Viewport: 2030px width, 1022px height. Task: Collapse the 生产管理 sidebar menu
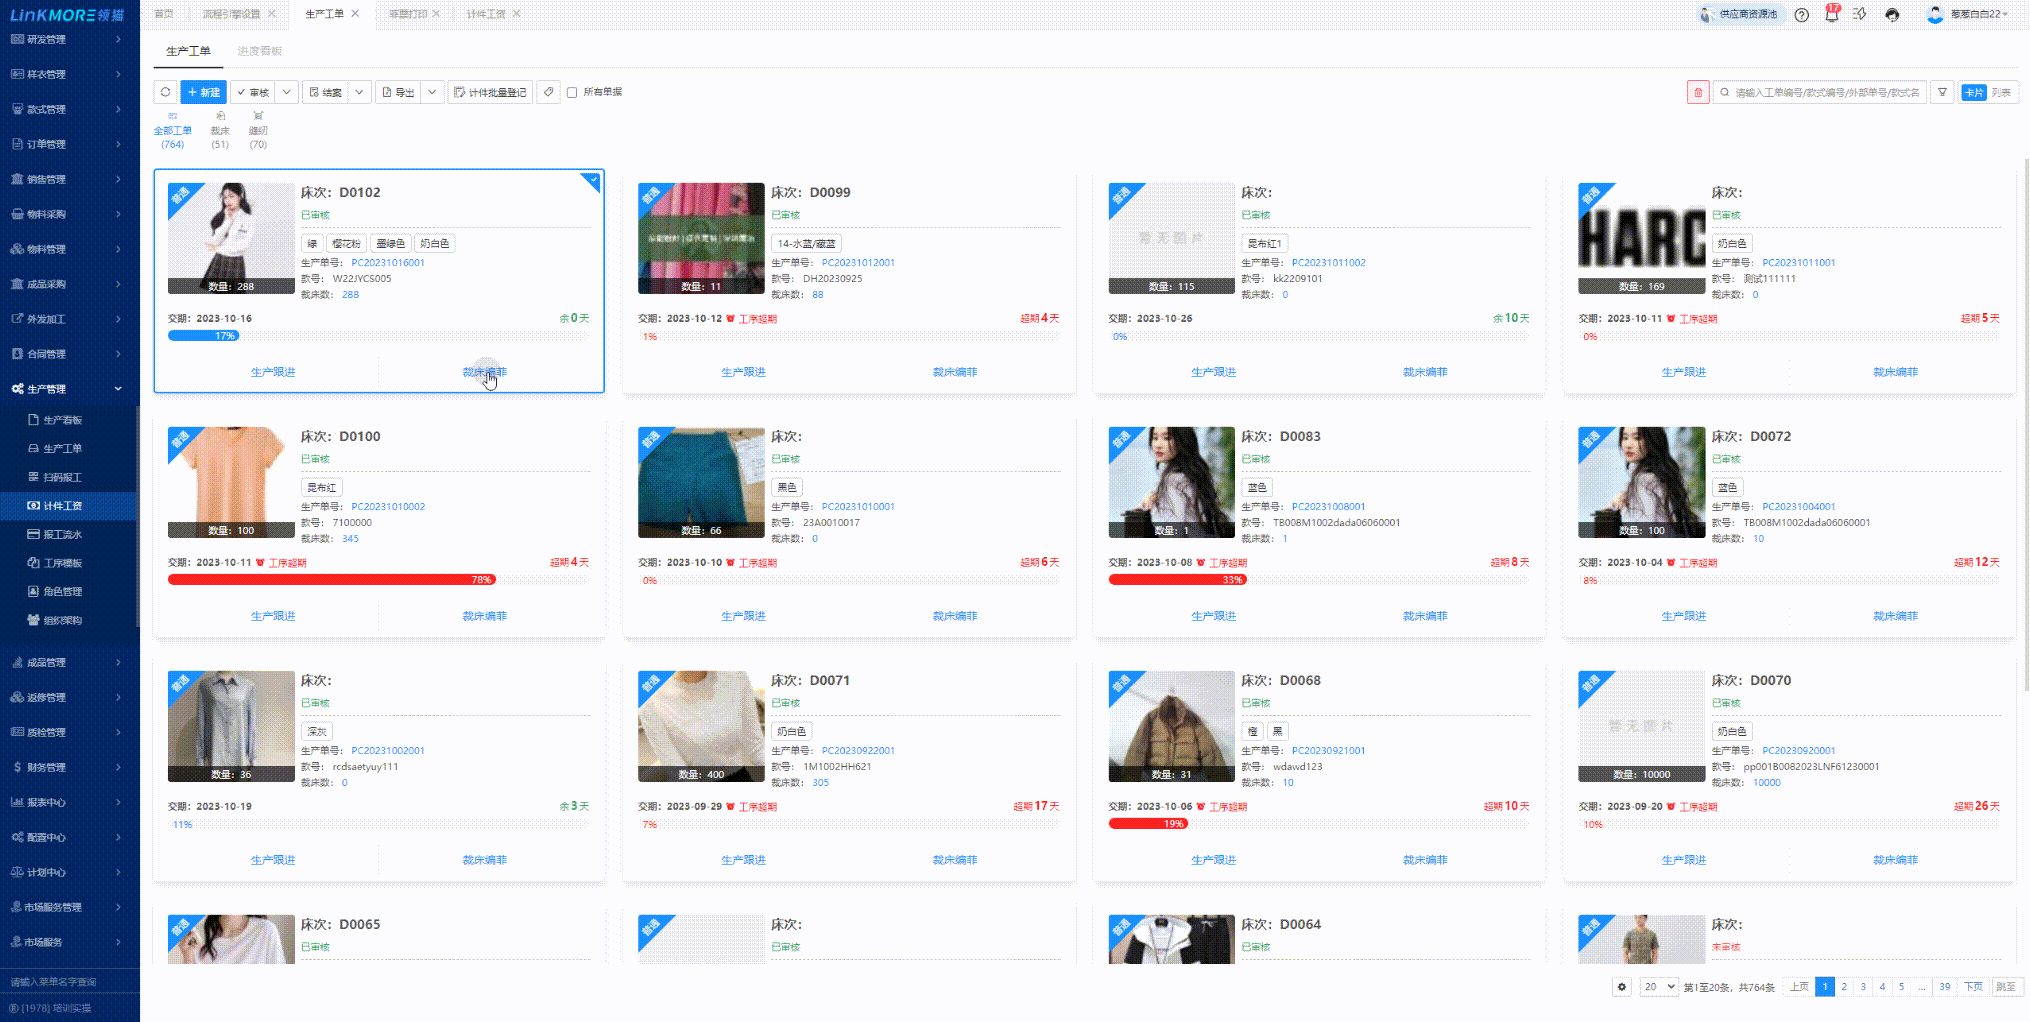68,389
